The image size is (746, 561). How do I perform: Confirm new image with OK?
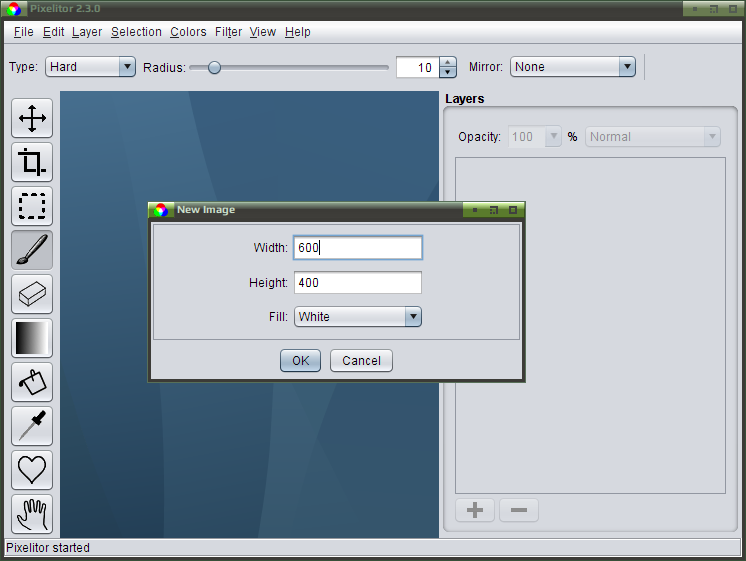pos(300,361)
